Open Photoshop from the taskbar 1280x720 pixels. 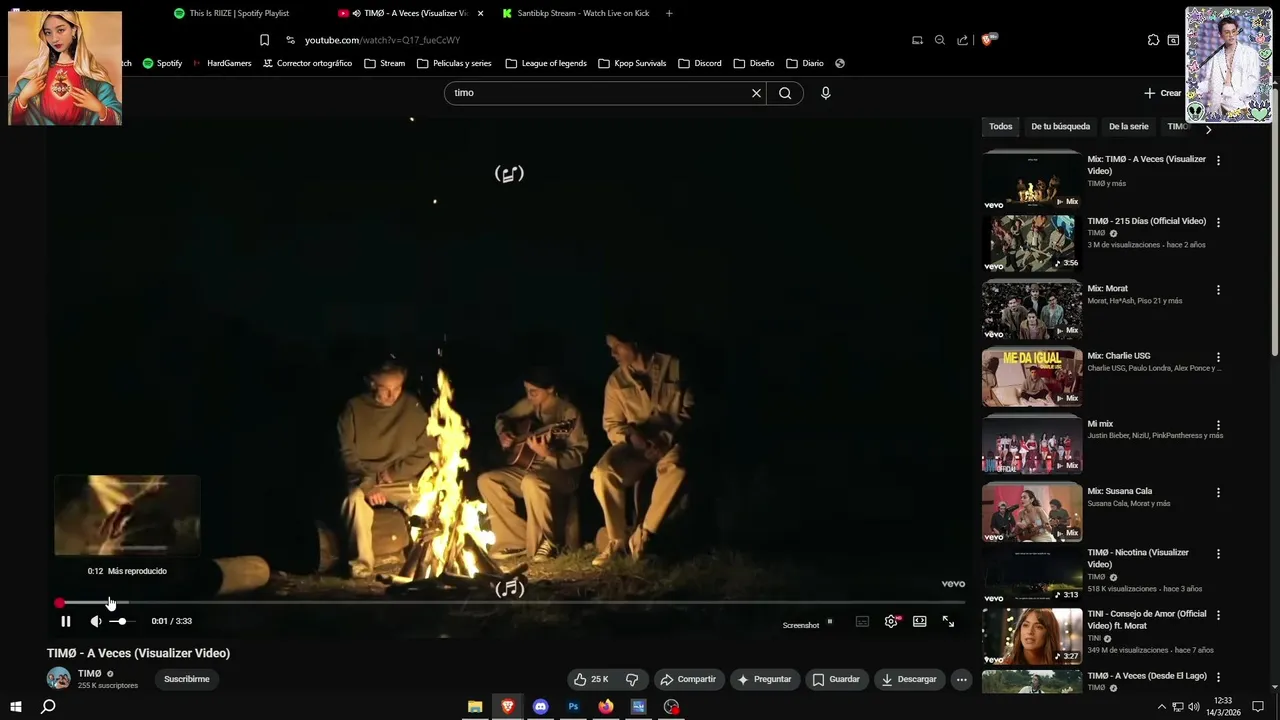coord(573,706)
